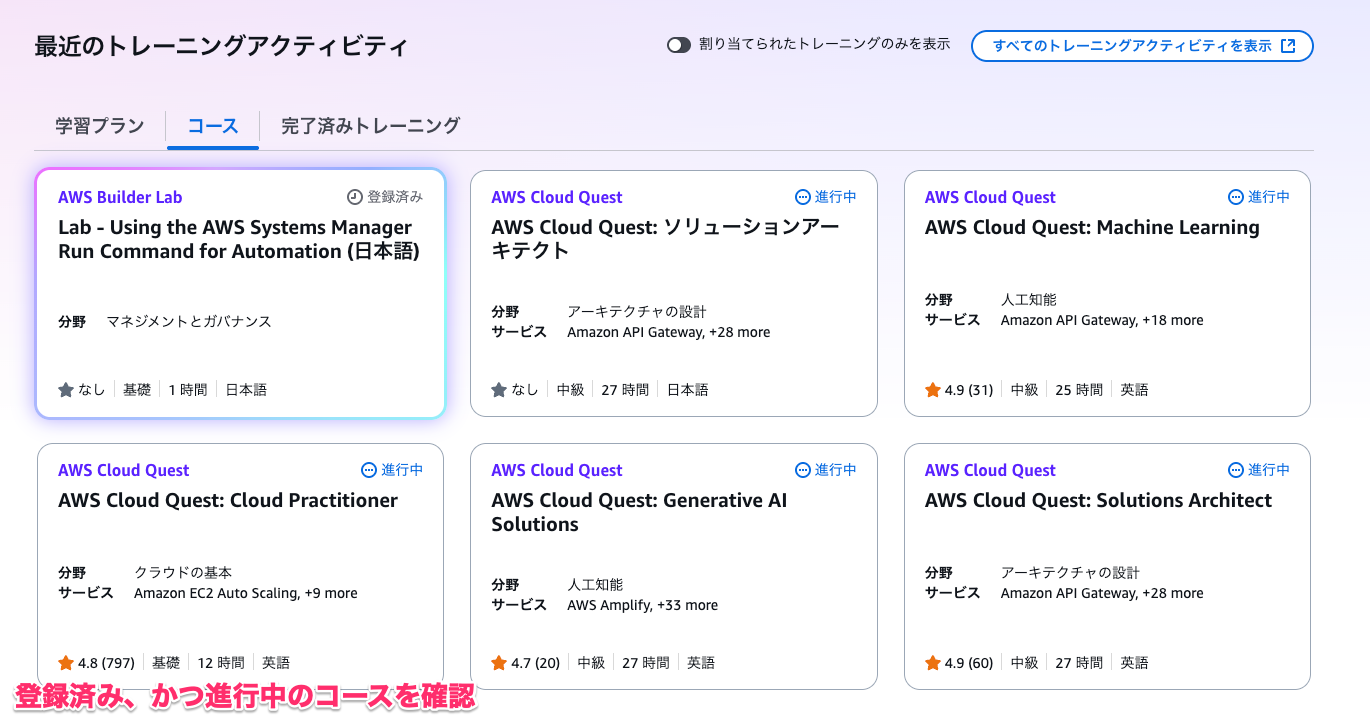Open AWS Cloud Quest: Machine Learning title
Image resolution: width=1370 pixels, height=723 pixels.
[1092, 228]
